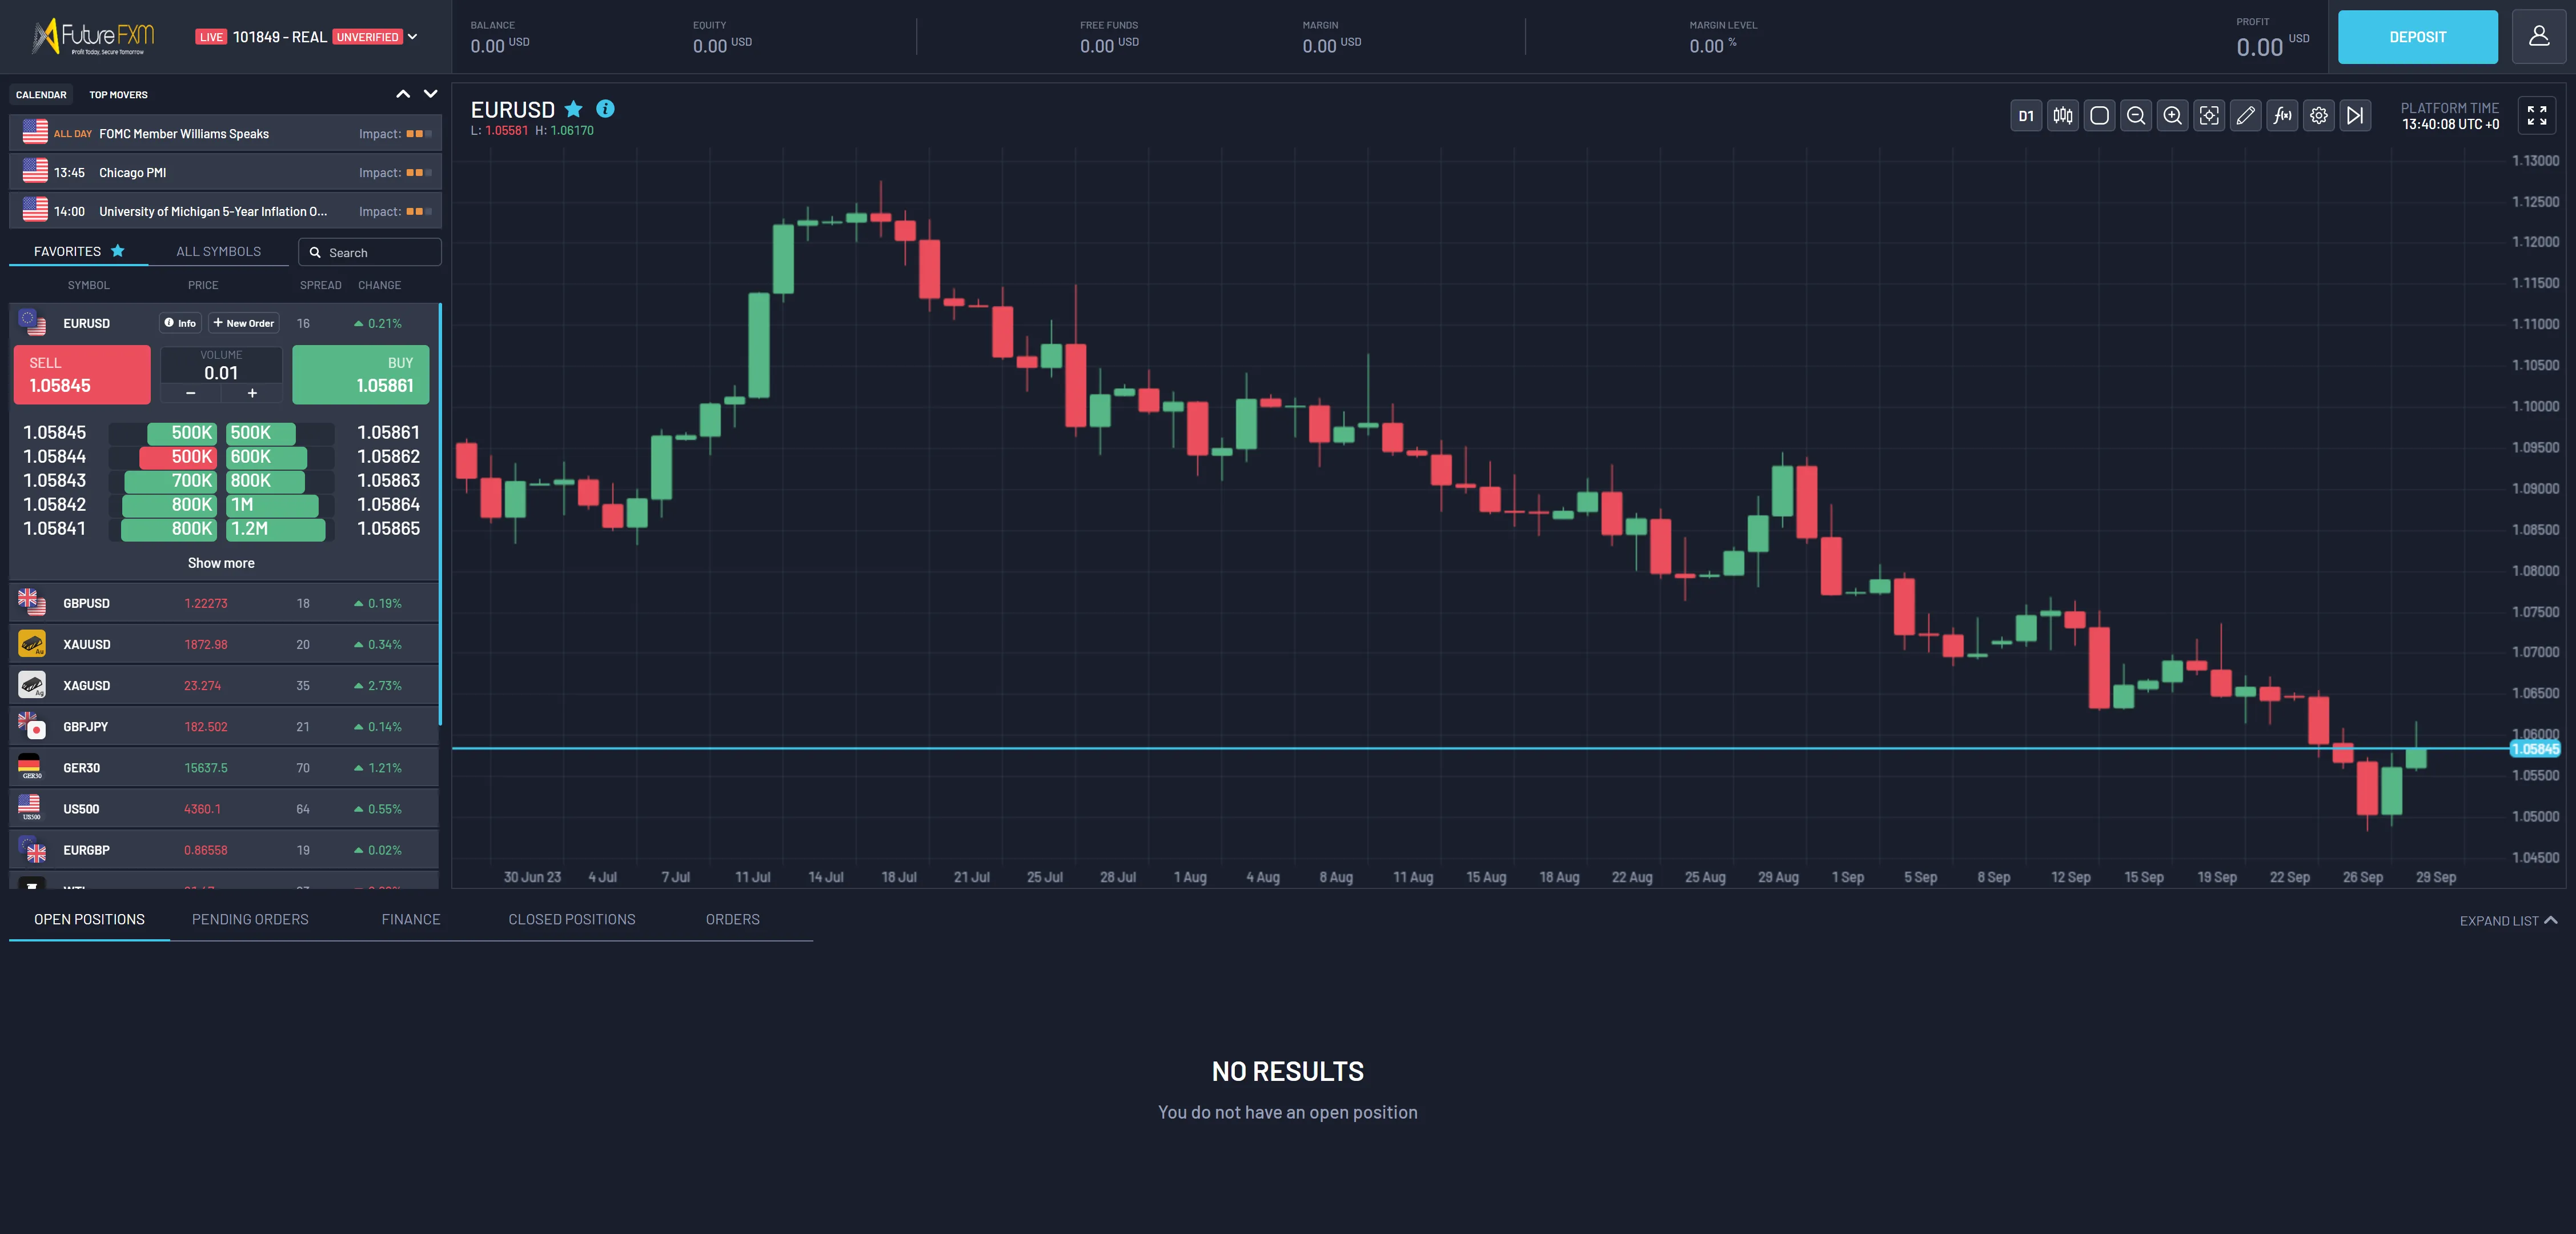Open the PENDING ORDERS tab
Image resolution: width=2576 pixels, height=1234 pixels.
tap(250, 919)
